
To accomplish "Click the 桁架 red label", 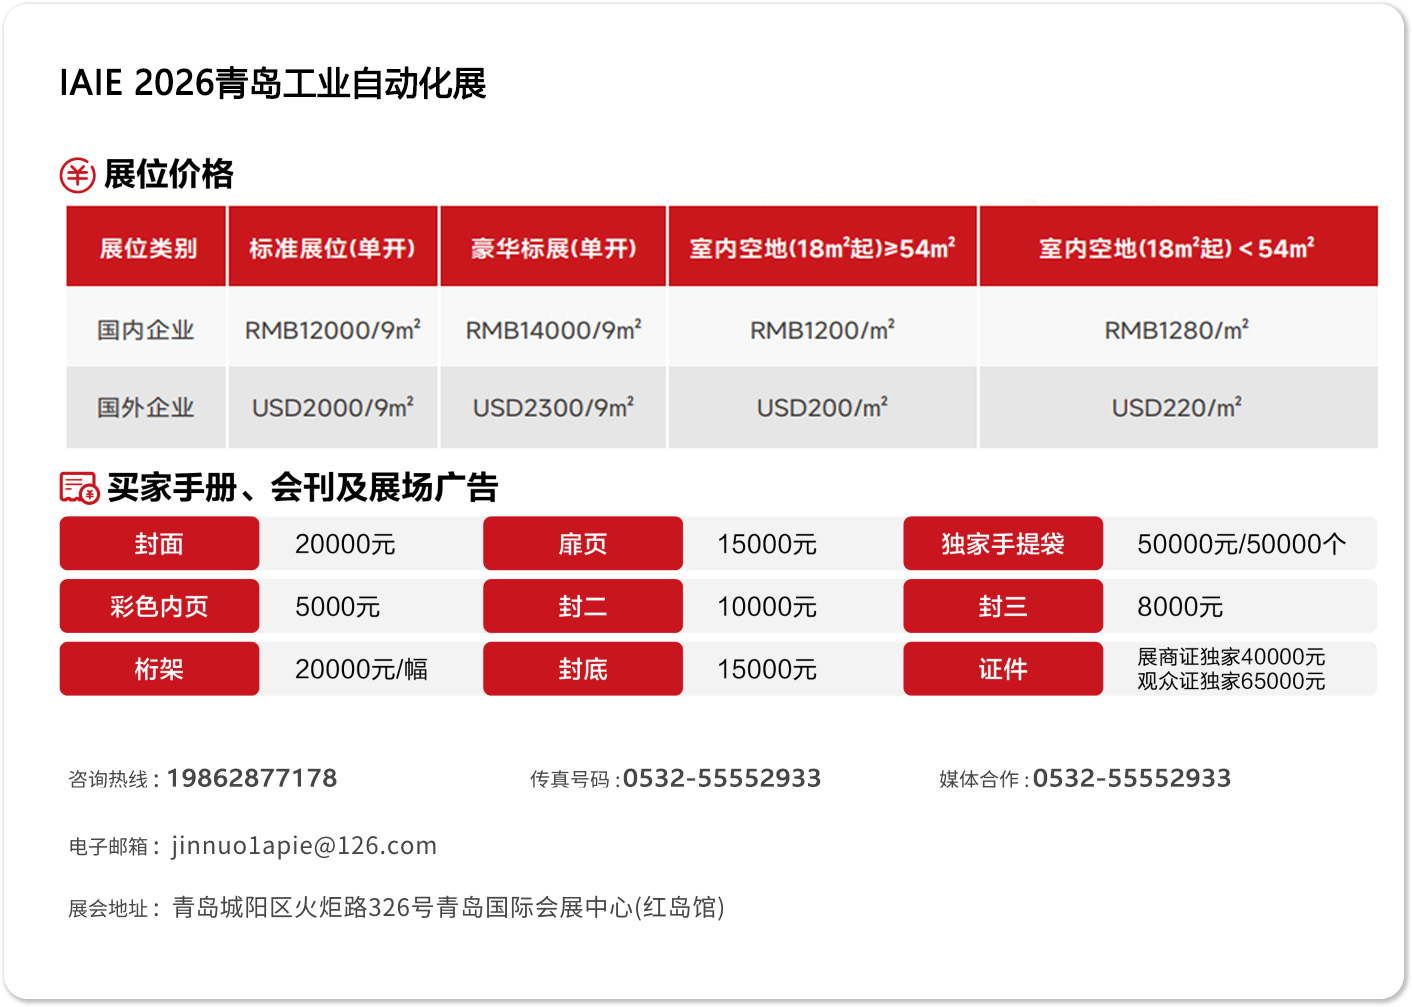I will tap(159, 669).
